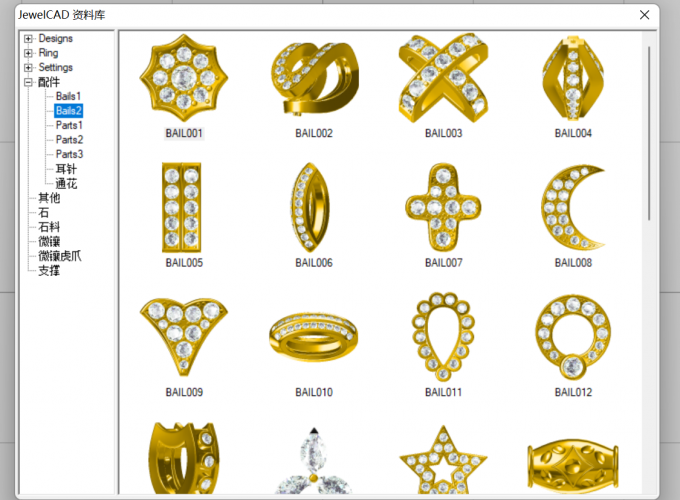
Task: Open the 通花 folder
Action: tap(66, 183)
